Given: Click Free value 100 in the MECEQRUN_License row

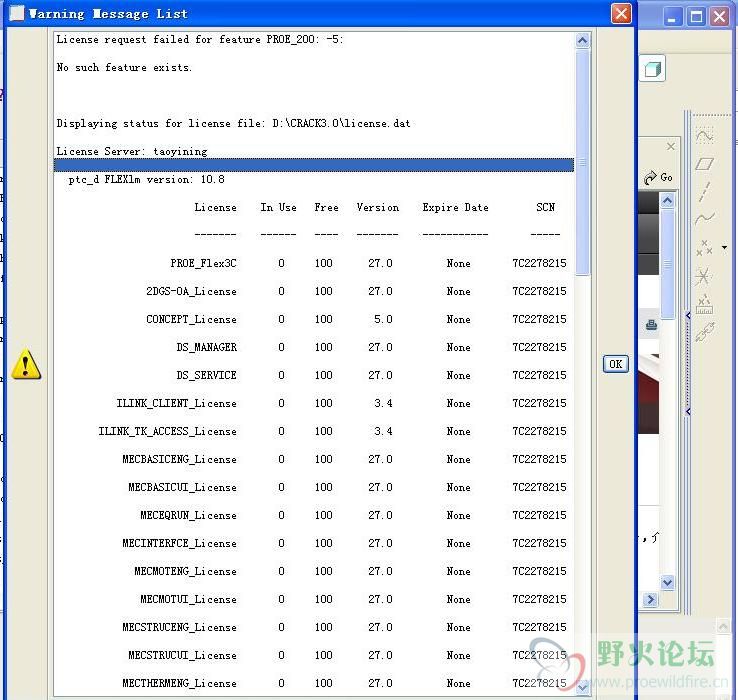Looking at the screenshot, I should tap(324, 515).
